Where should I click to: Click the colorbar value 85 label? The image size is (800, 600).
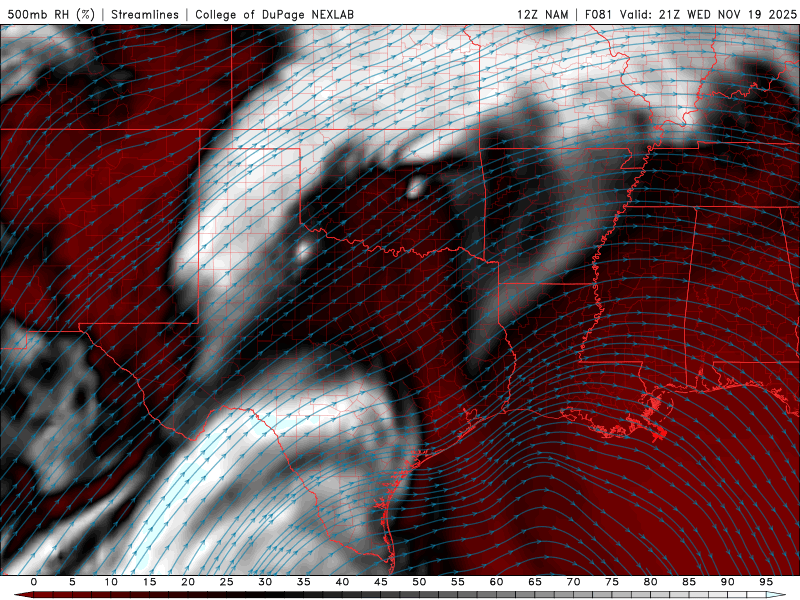click(689, 582)
